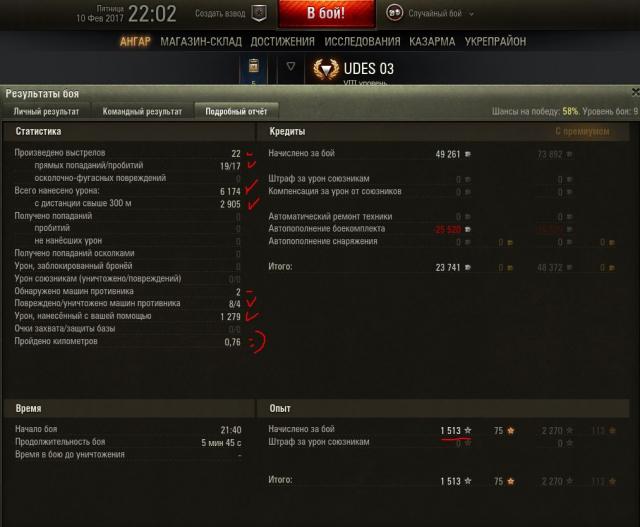
Task: Select the Подробный отчёт tab
Action: click(236, 111)
